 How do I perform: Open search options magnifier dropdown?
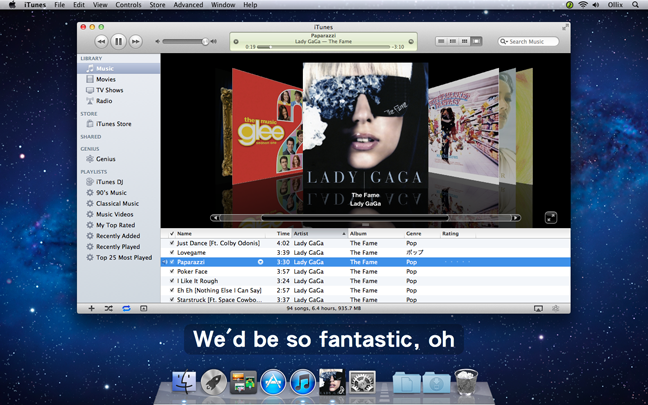pos(503,41)
